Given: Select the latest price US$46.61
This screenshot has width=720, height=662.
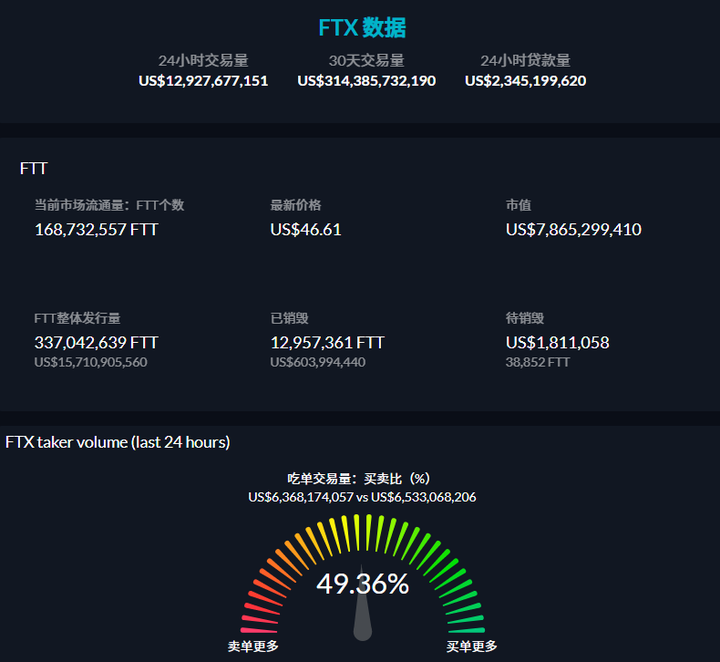Looking at the screenshot, I should point(305,229).
